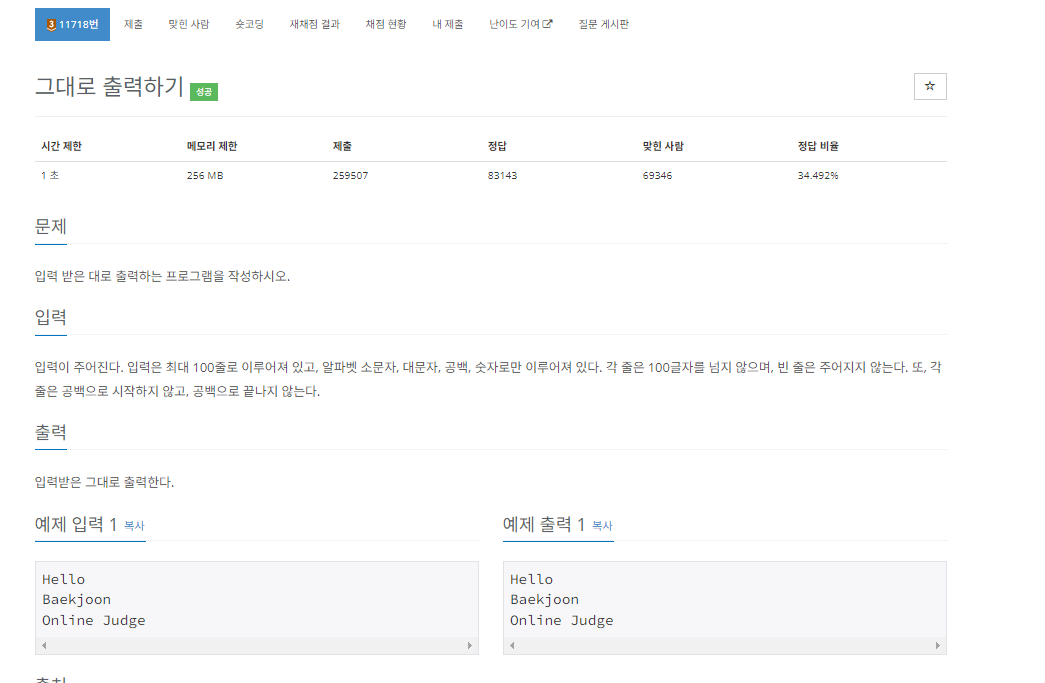Open the 내 제출 tab
The height and width of the screenshot is (683, 1045).
447,25
